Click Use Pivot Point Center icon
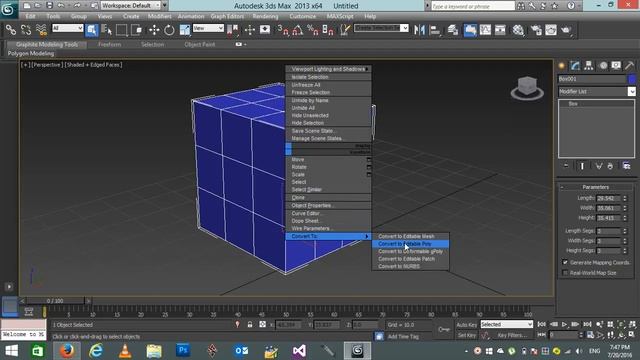Screen dimensions: 640x360 point(233,30)
